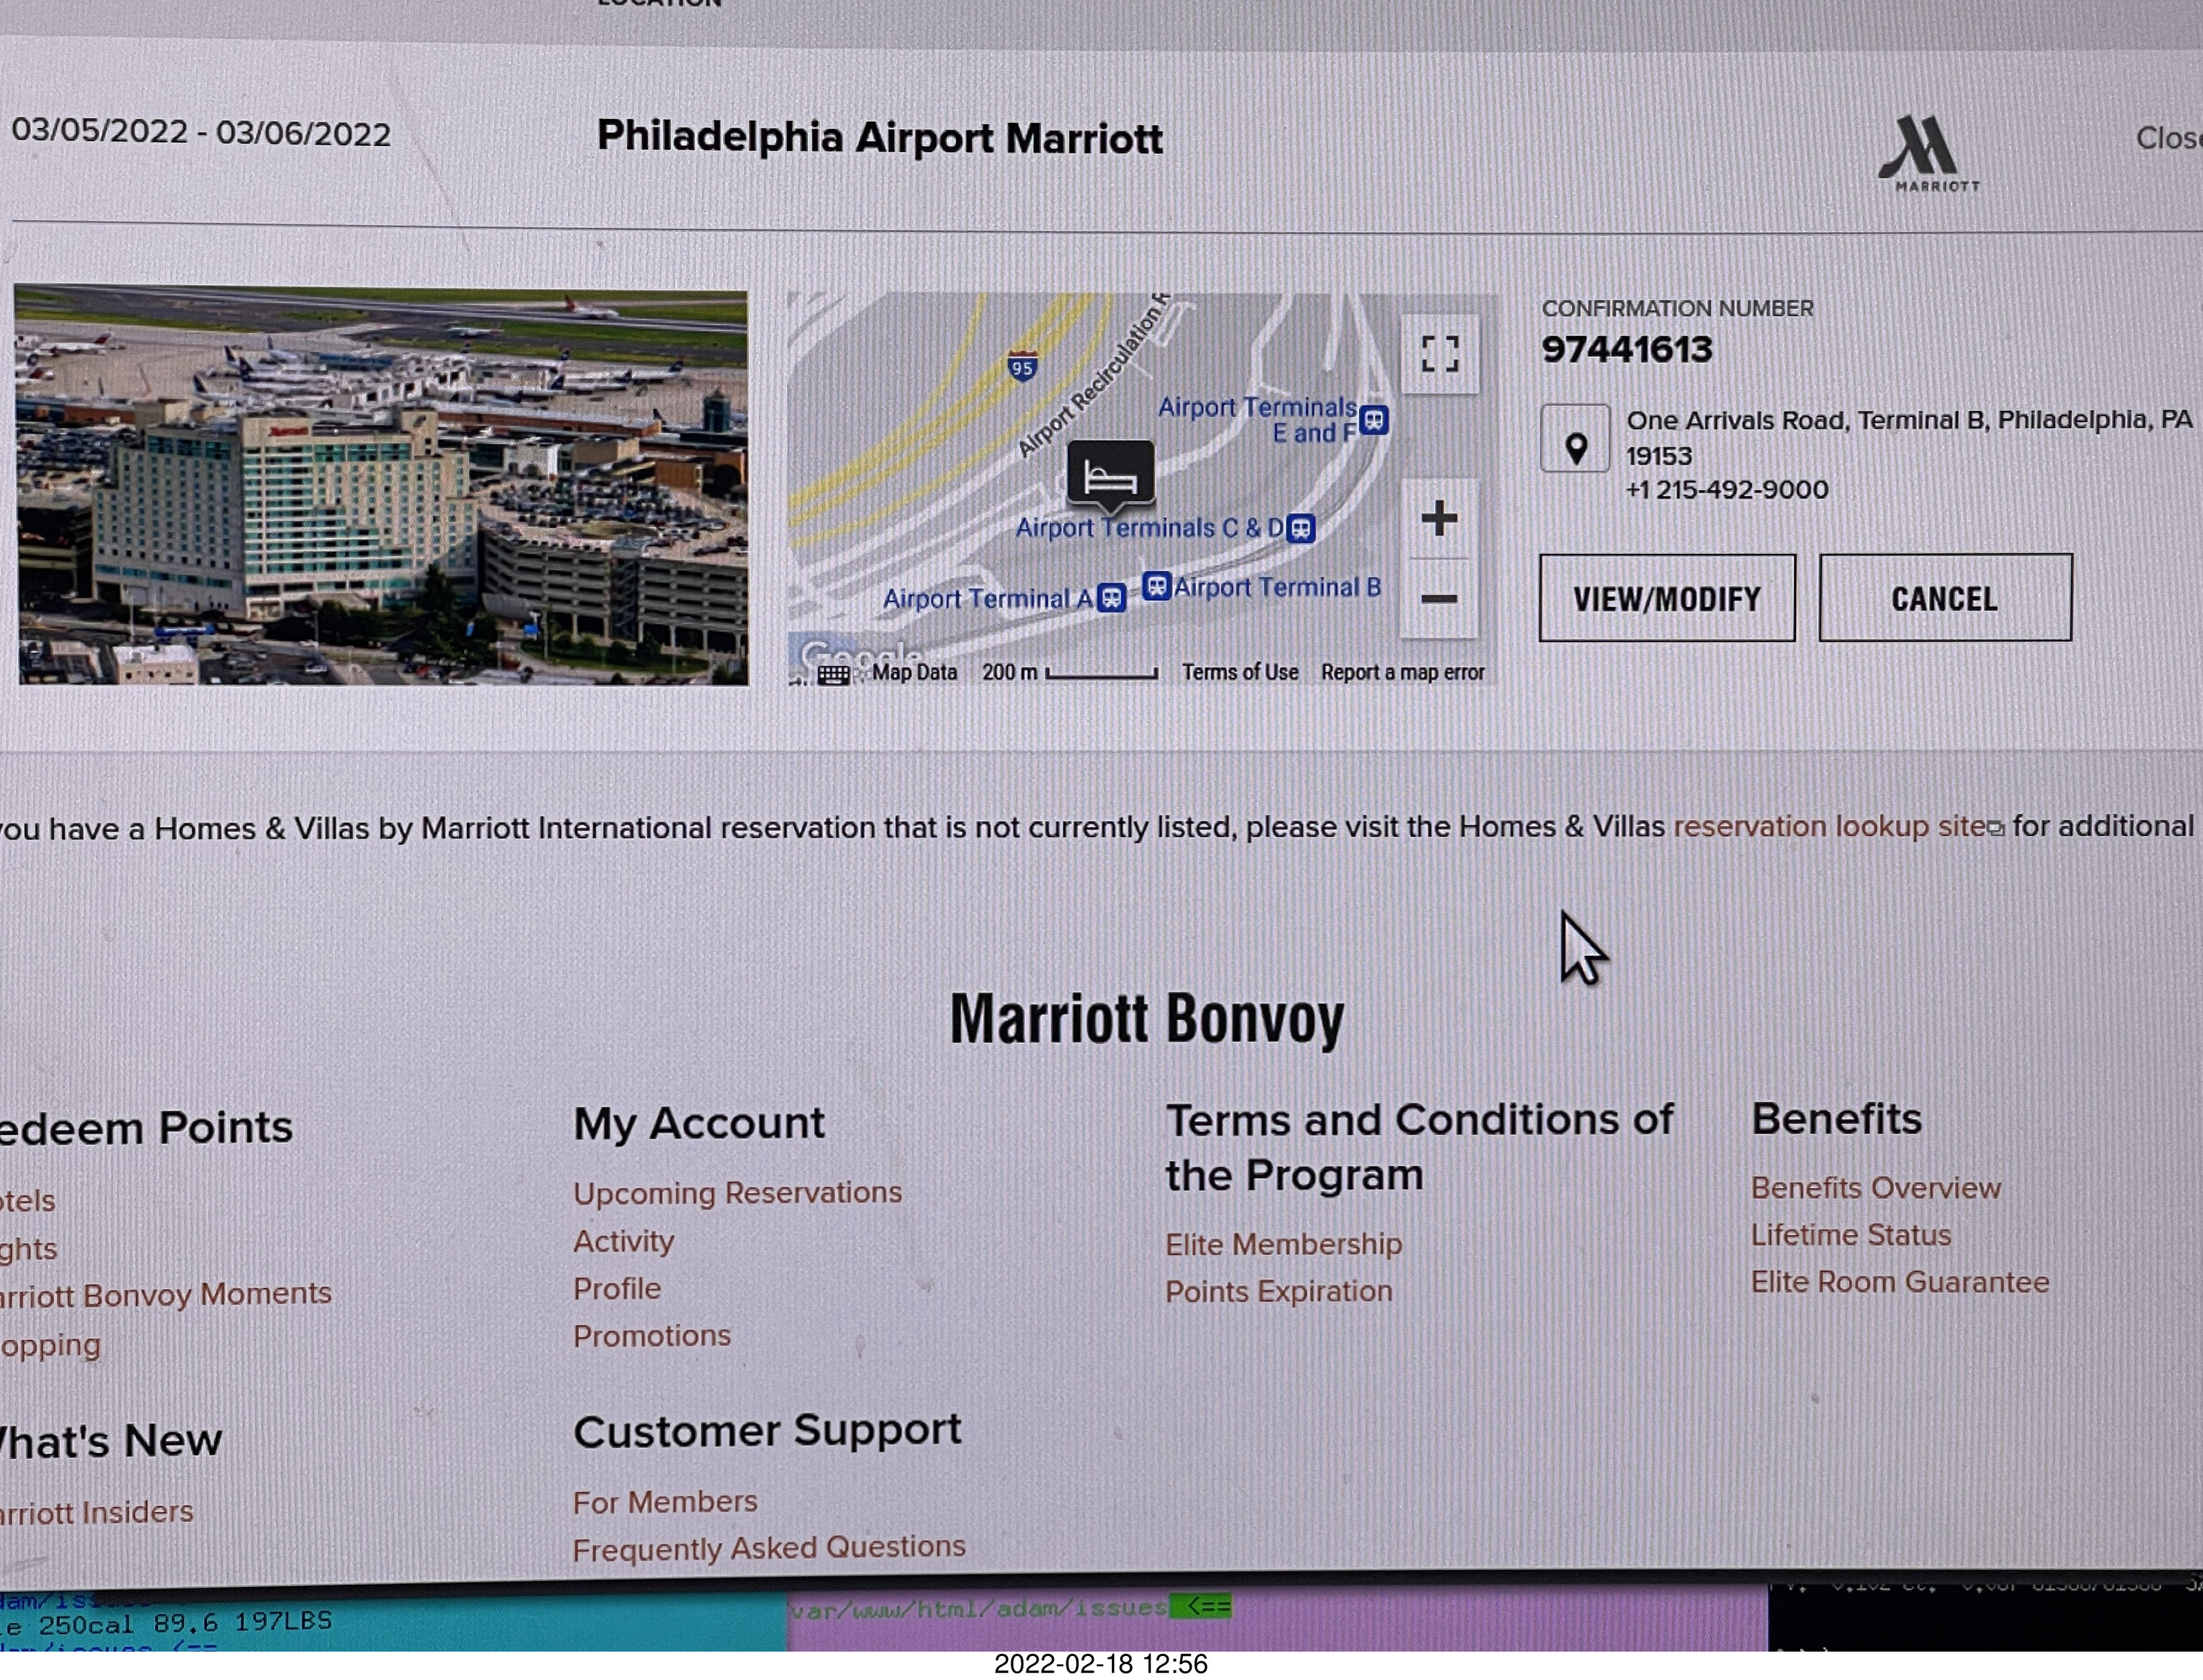
Task: Open Lifetime Status link
Action: pos(1850,1235)
